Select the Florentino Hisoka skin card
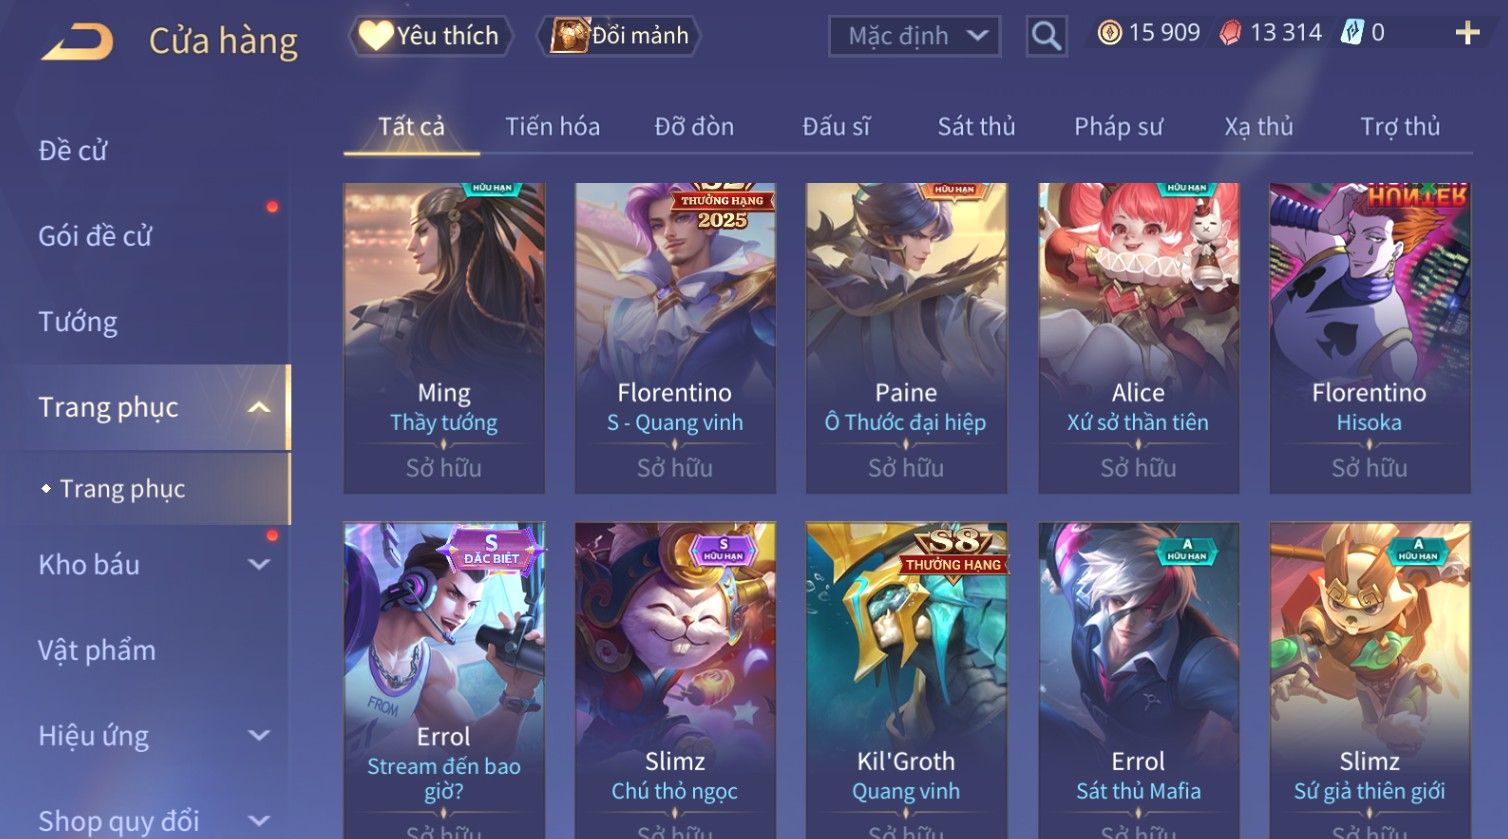The height and width of the screenshot is (839, 1508). tap(1369, 338)
